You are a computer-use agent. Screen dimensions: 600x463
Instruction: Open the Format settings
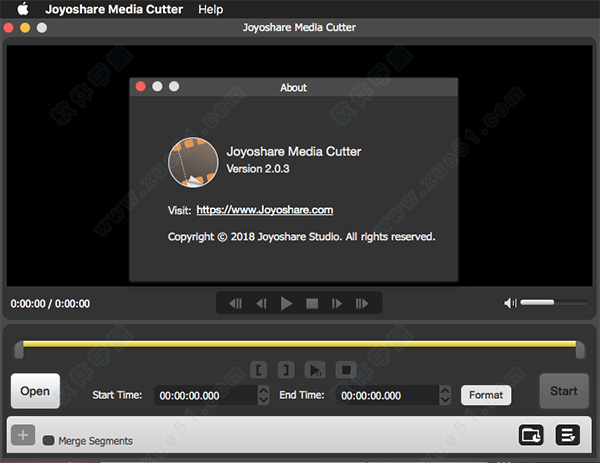click(486, 395)
